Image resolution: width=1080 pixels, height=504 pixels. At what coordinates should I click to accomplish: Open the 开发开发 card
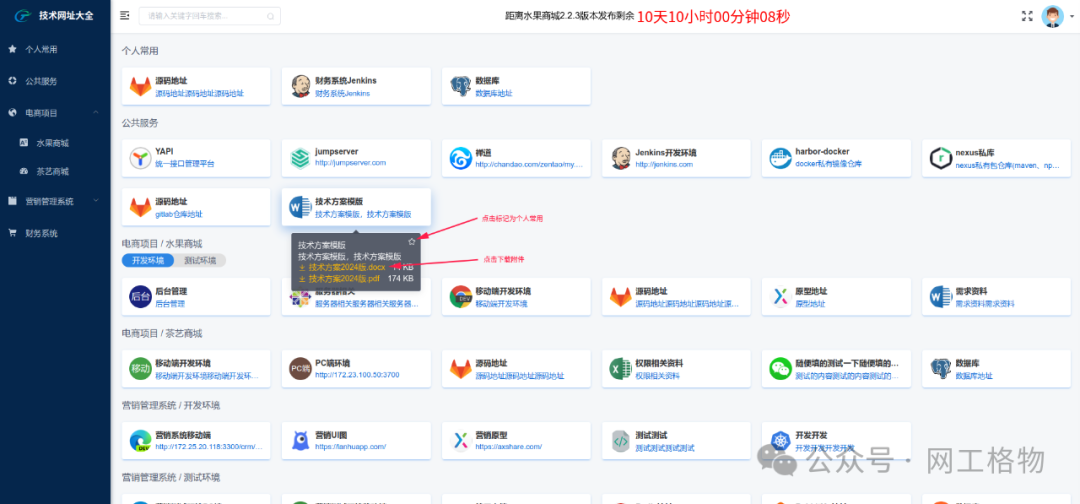tap(836, 440)
